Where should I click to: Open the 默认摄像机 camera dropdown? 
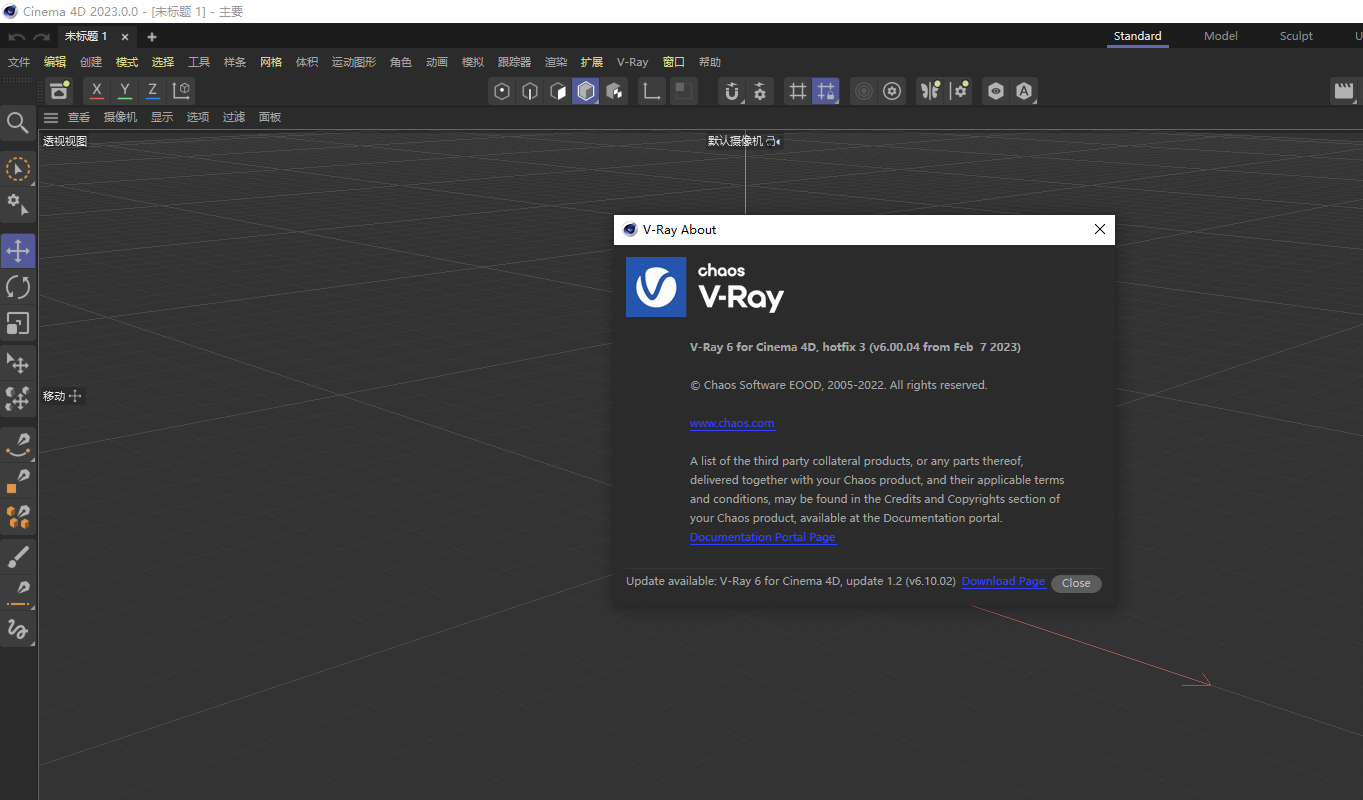click(x=743, y=140)
